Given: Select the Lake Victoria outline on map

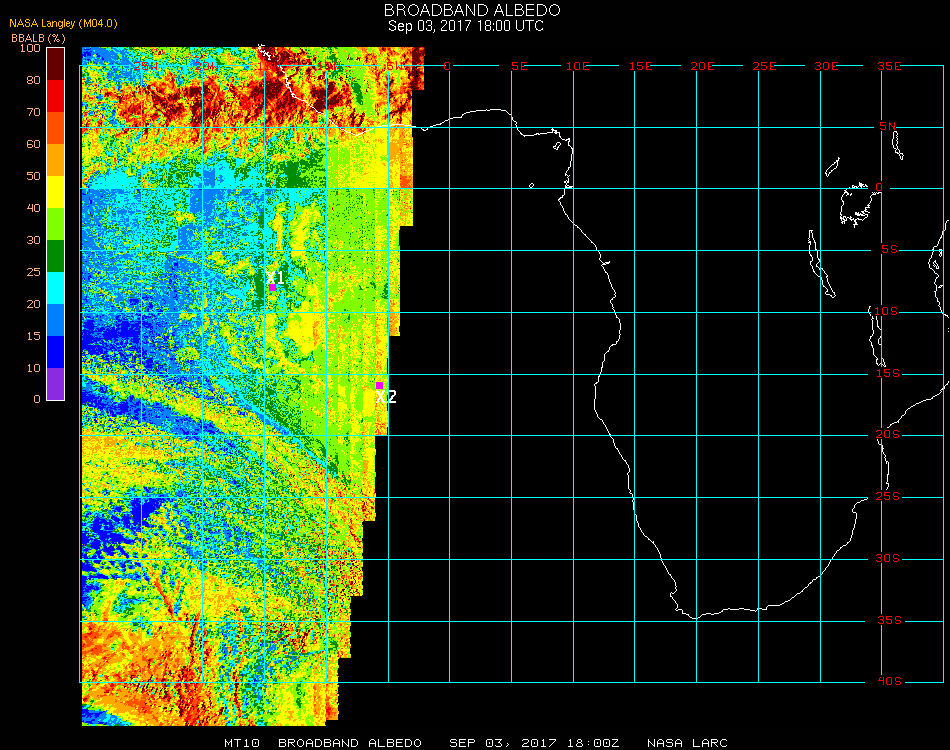Looking at the screenshot, I should pyautogui.click(x=856, y=203).
